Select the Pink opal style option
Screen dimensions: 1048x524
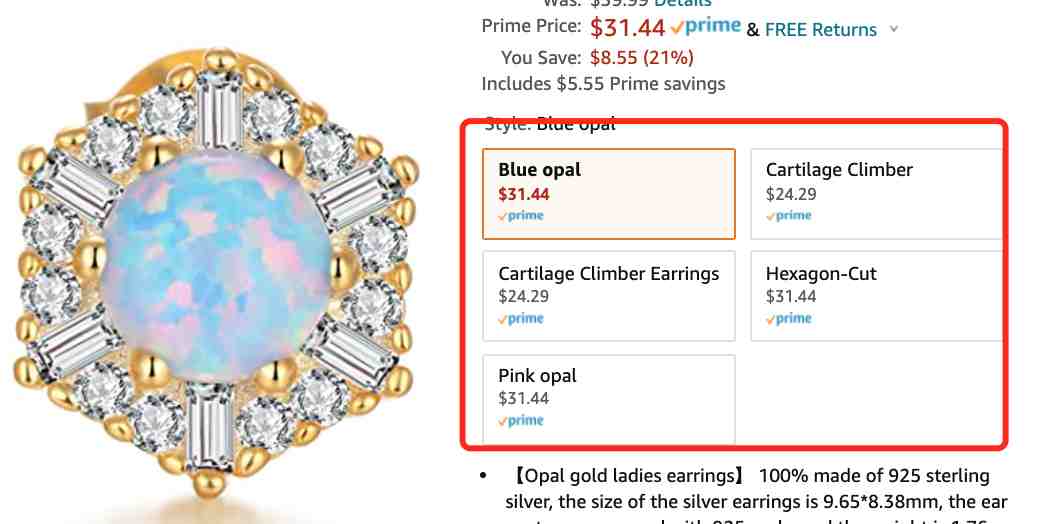pyautogui.click(x=609, y=399)
